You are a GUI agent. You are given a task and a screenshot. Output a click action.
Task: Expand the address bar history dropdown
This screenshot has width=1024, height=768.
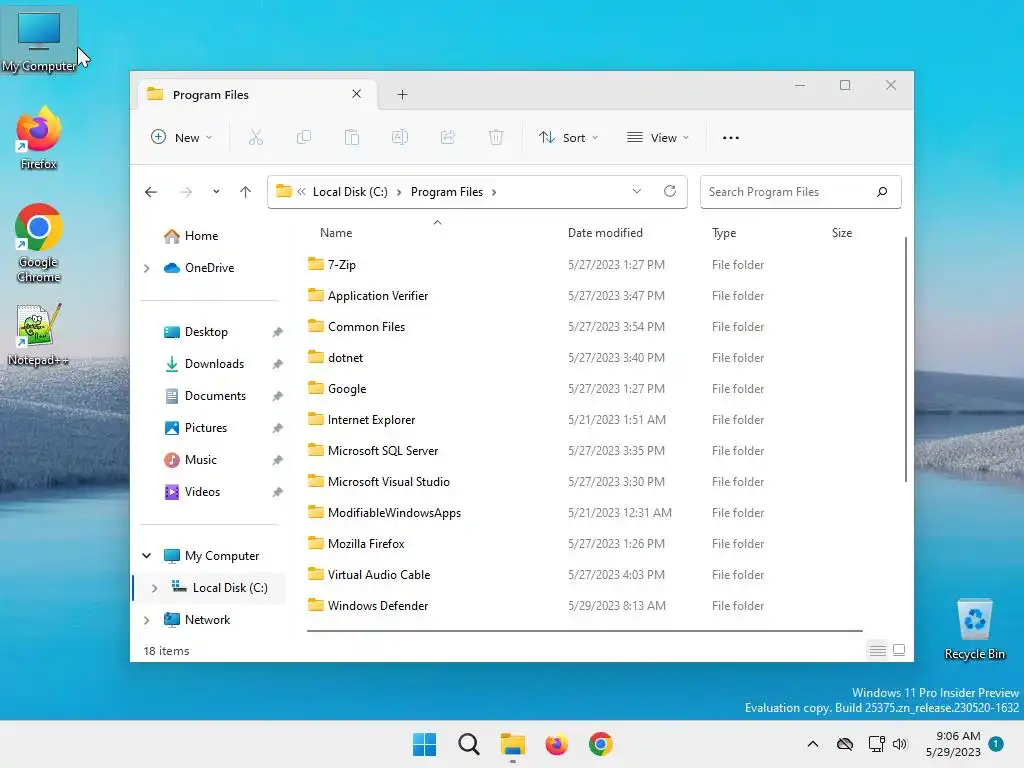click(637, 191)
